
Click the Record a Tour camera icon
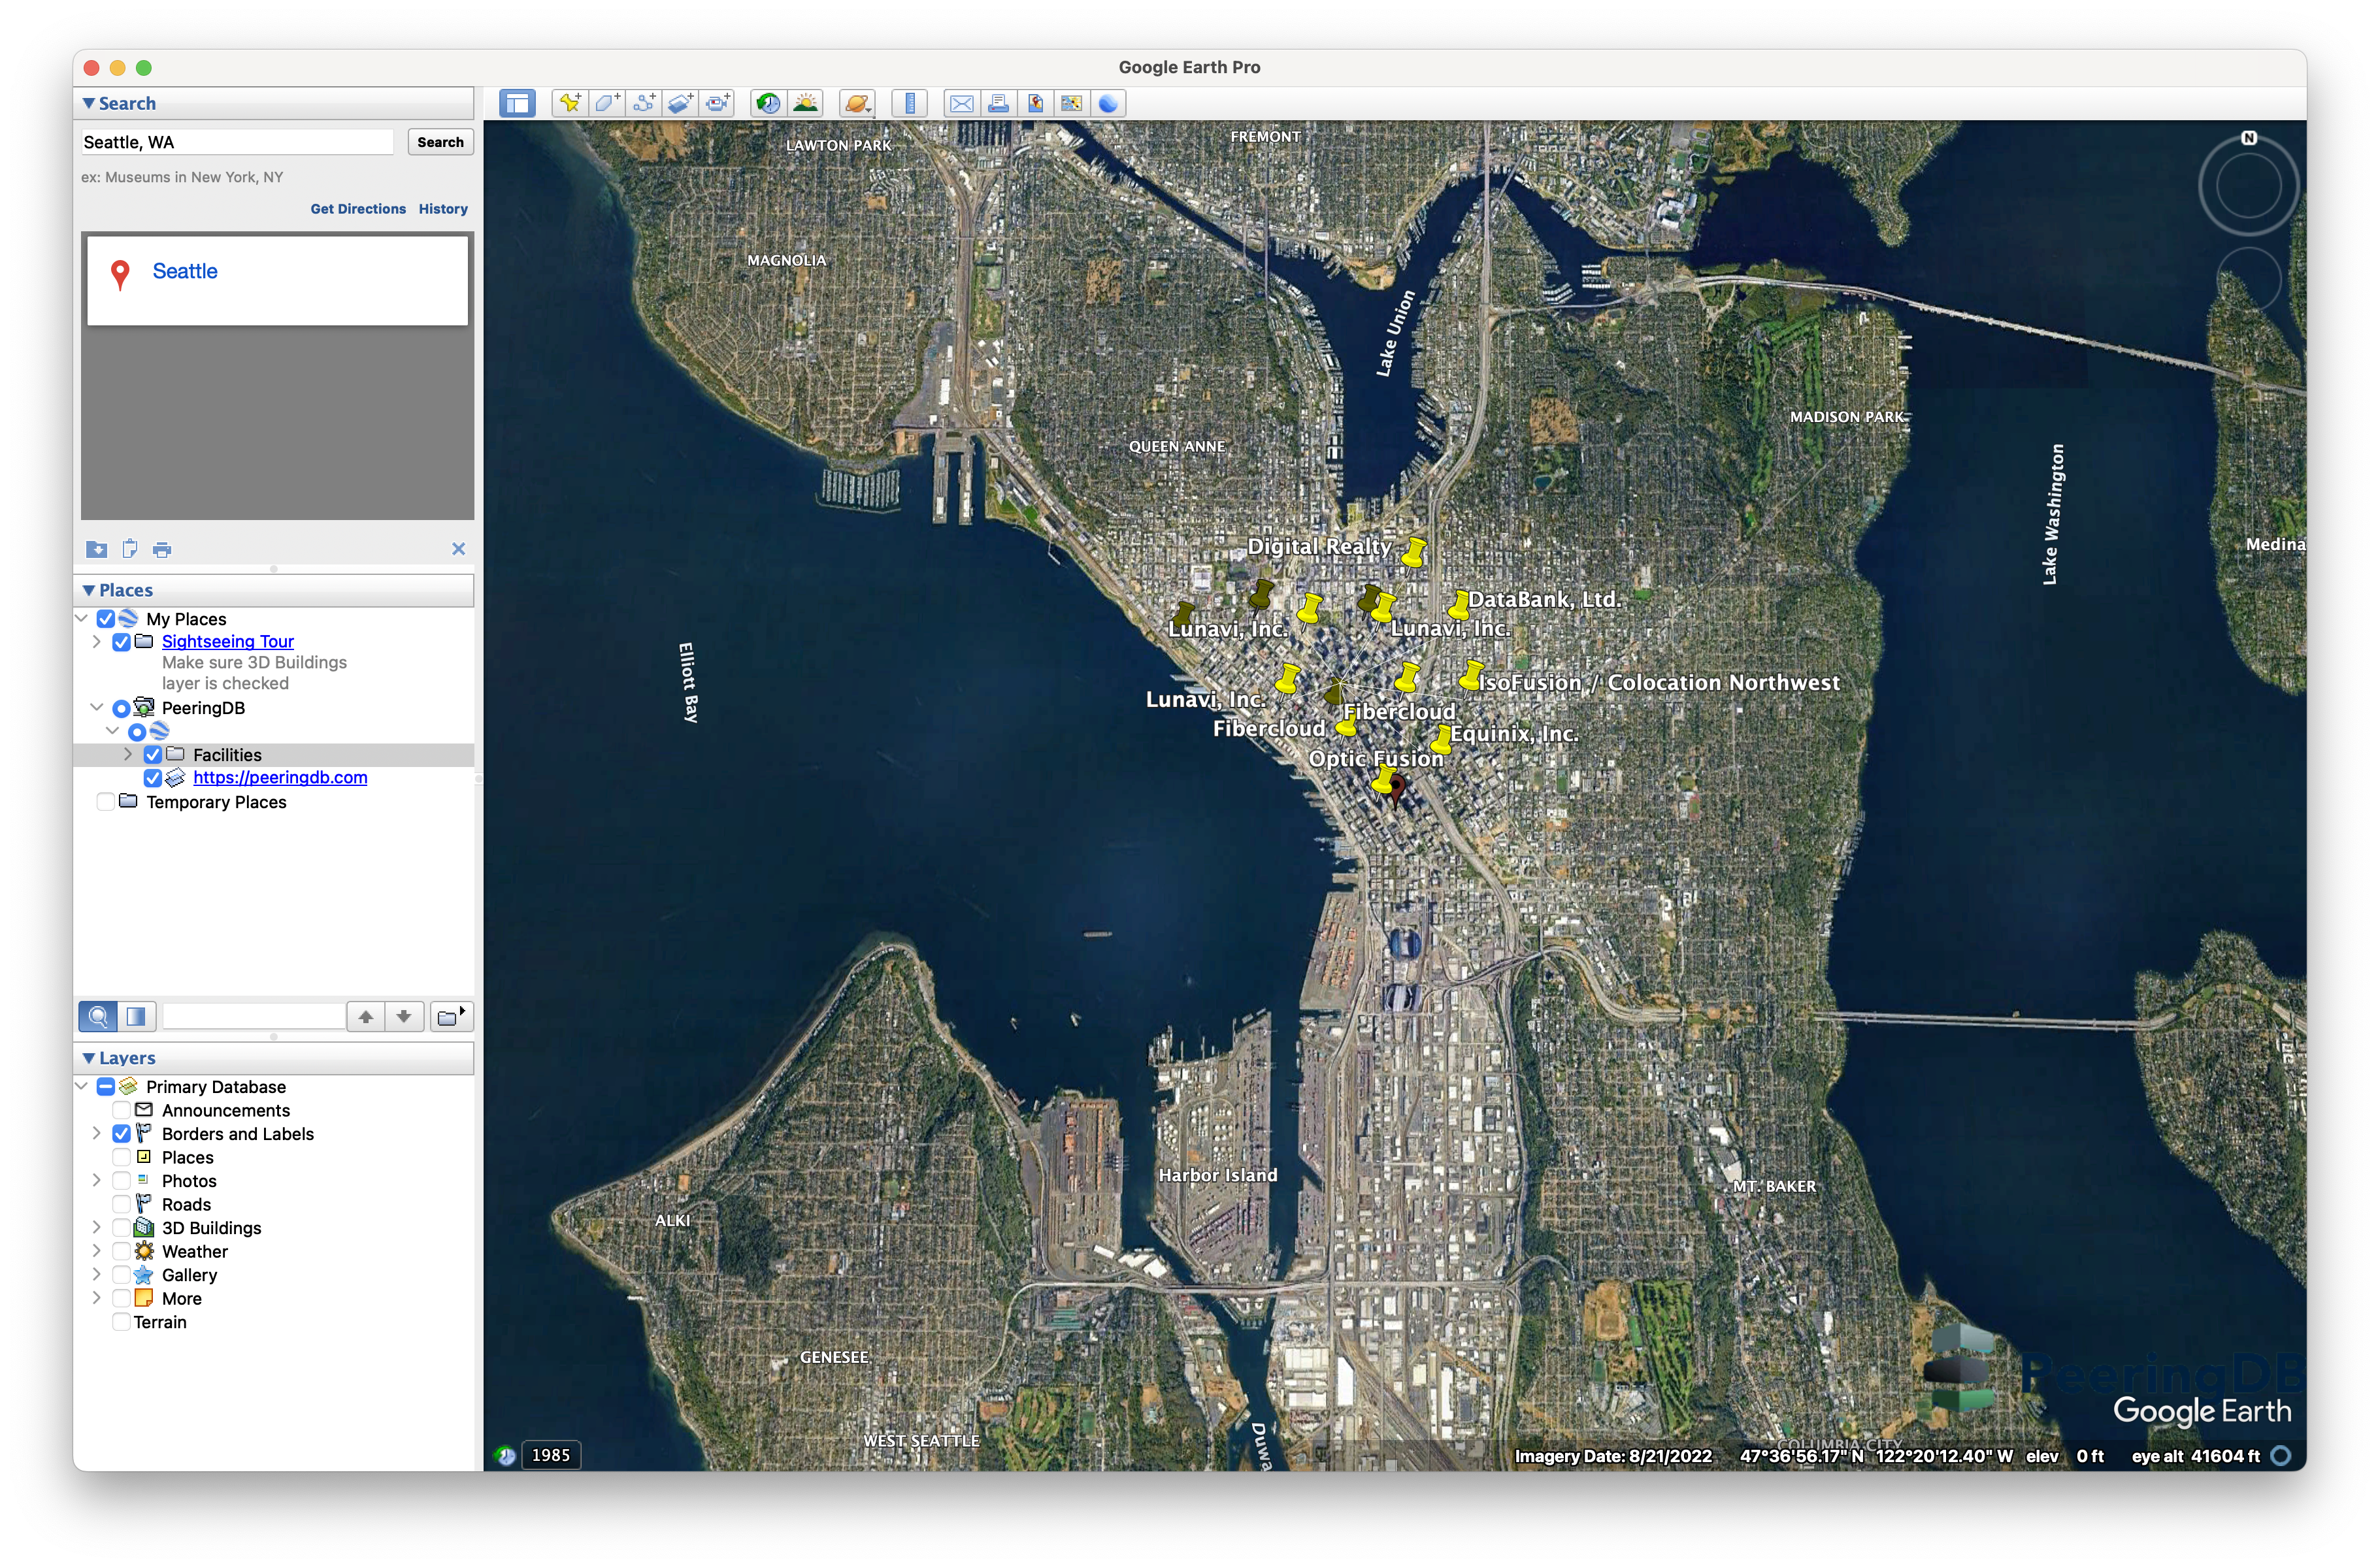click(x=718, y=103)
